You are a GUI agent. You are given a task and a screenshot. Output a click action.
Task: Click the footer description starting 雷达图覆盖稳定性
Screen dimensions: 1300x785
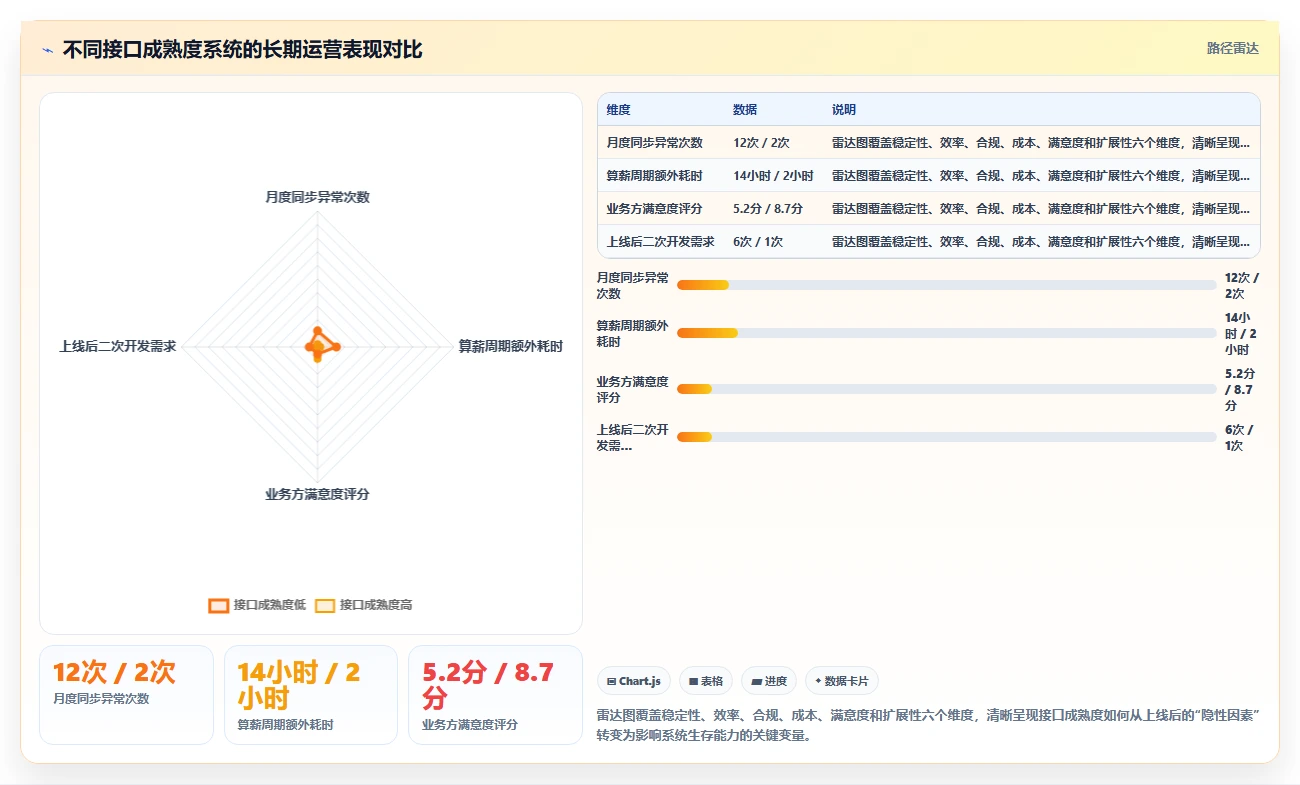[x=928, y=725]
